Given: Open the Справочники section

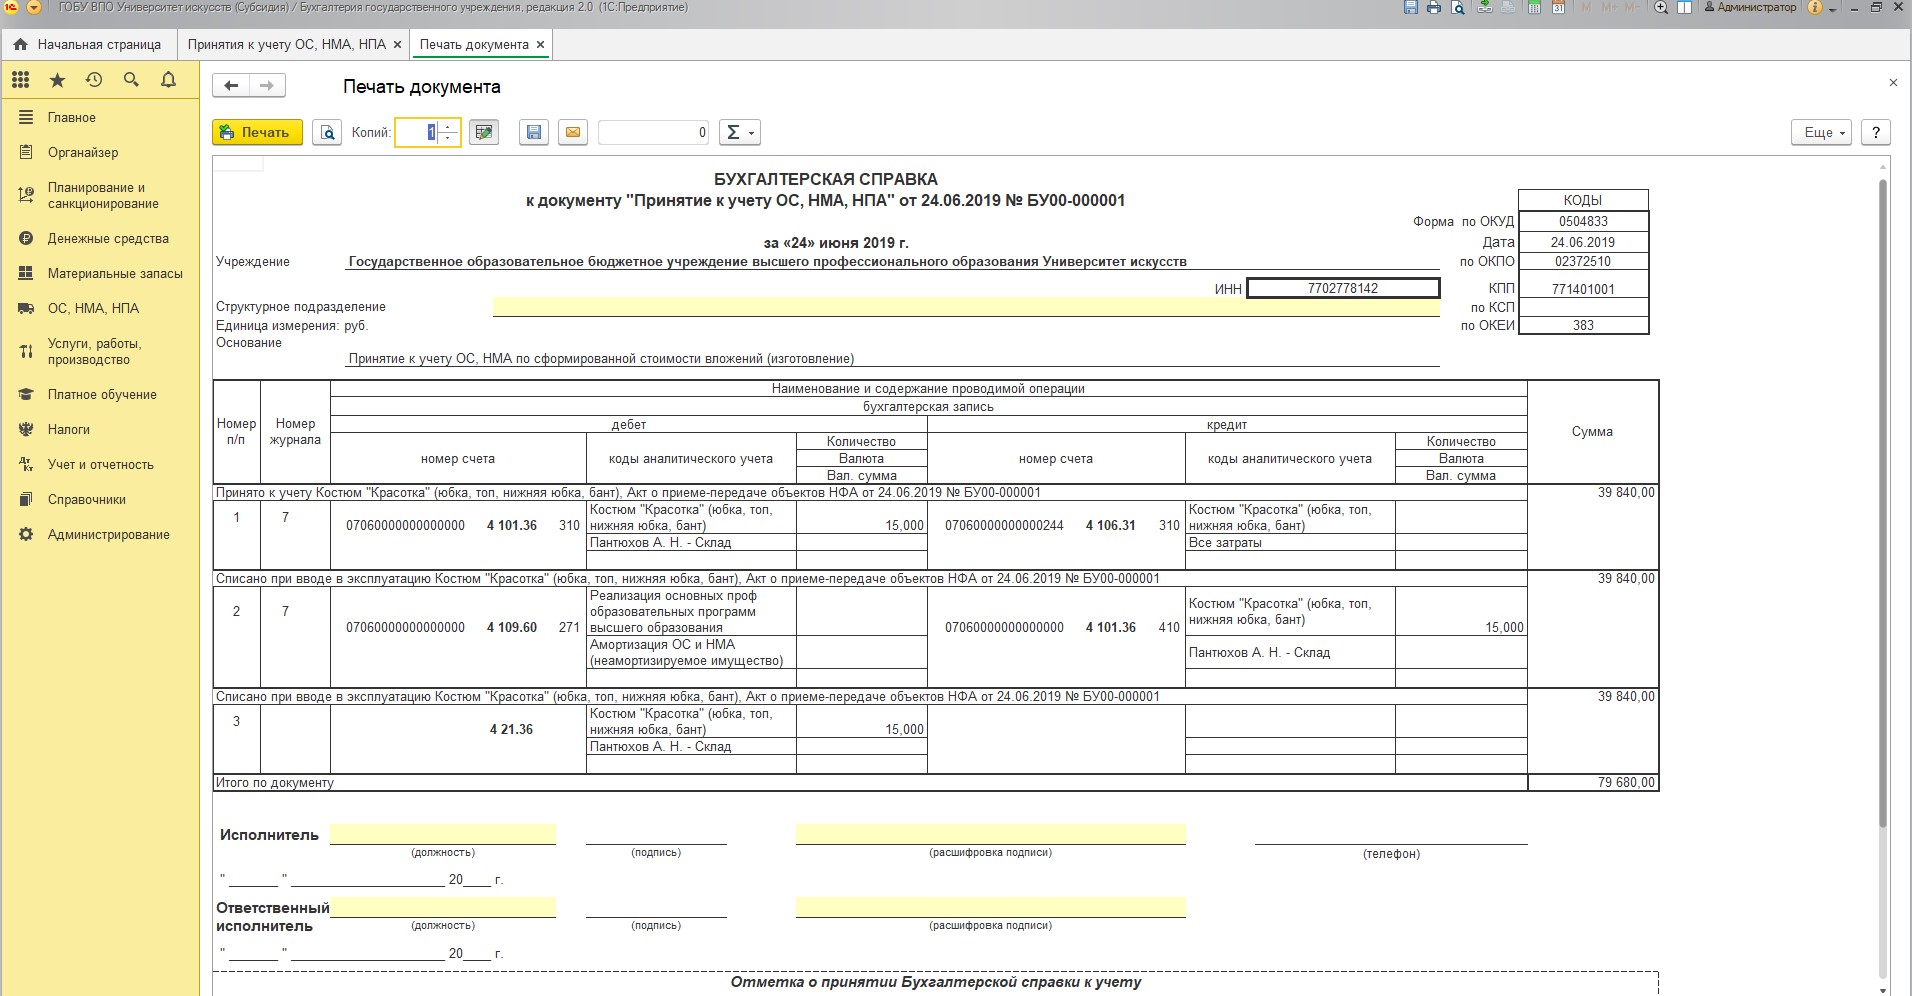Looking at the screenshot, I should [x=100, y=499].
